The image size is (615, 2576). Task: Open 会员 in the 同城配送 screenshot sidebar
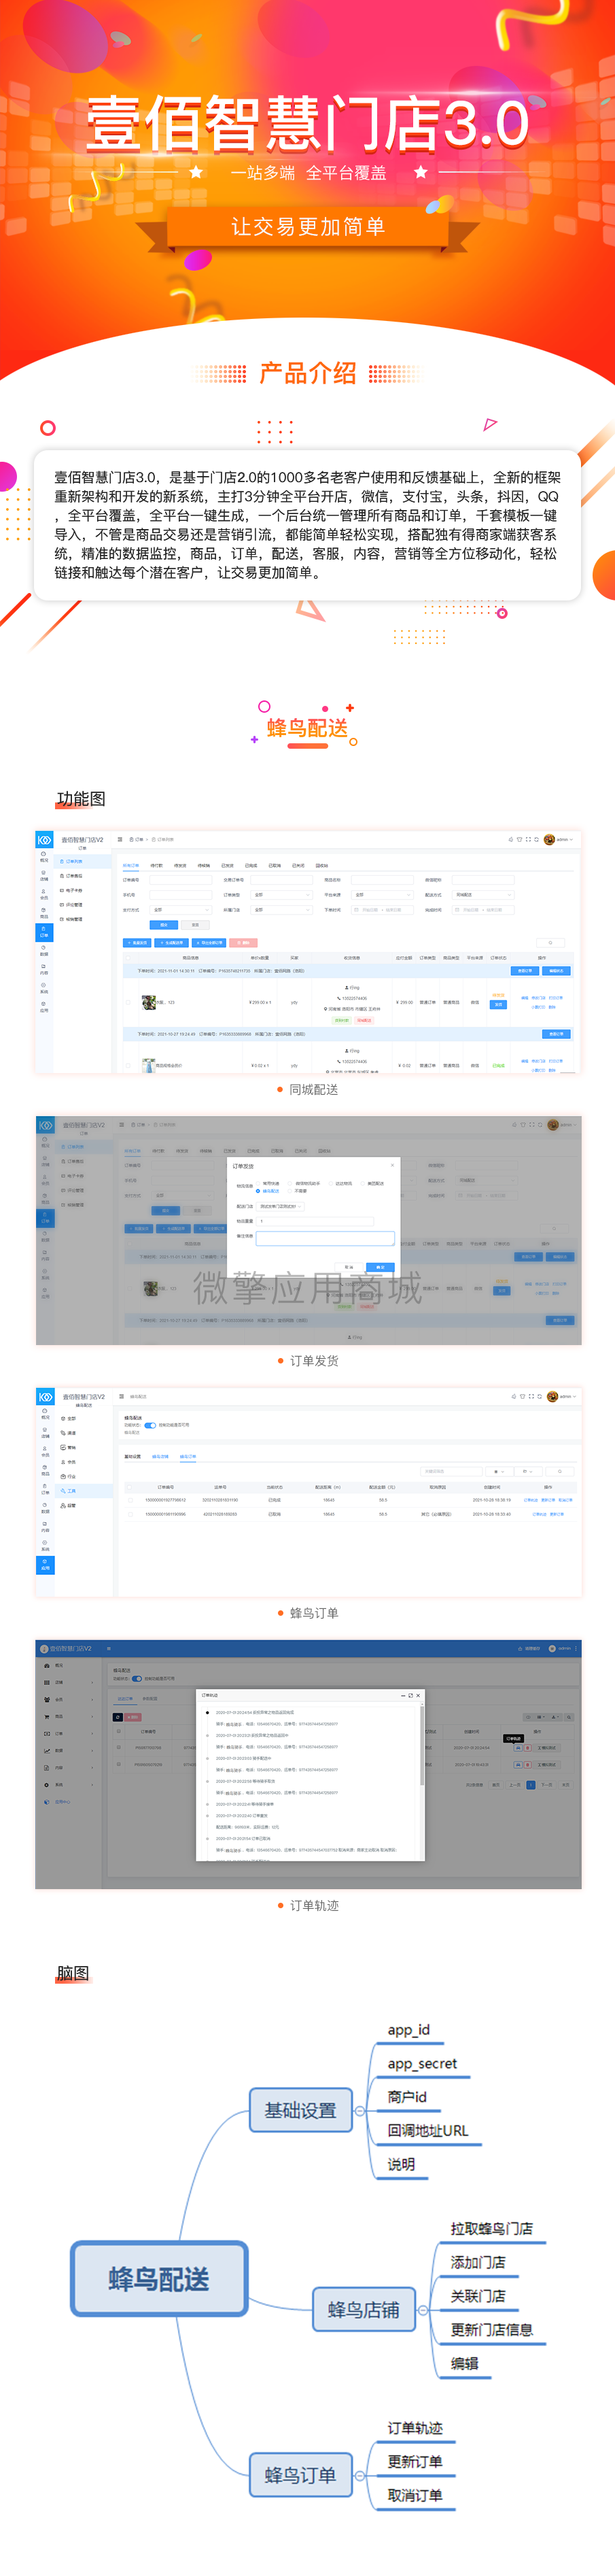coord(44,894)
